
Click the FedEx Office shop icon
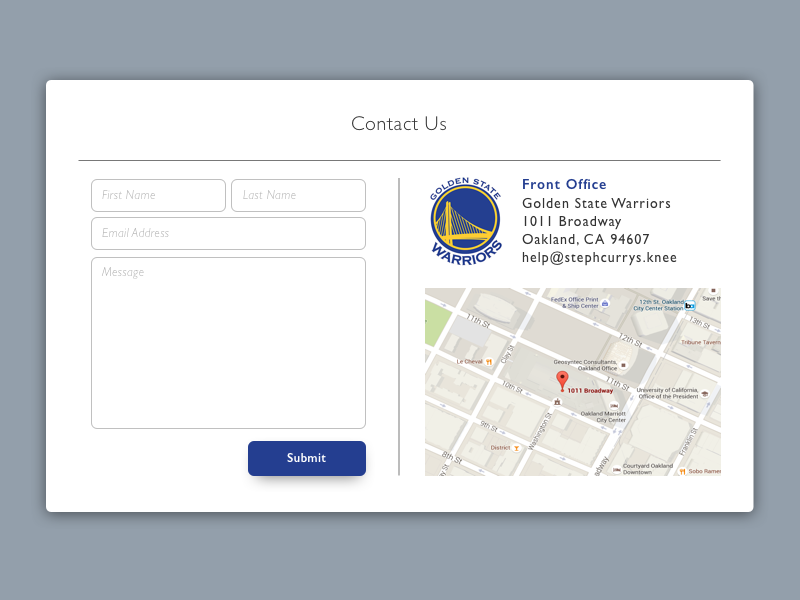pyautogui.click(x=605, y=302)
